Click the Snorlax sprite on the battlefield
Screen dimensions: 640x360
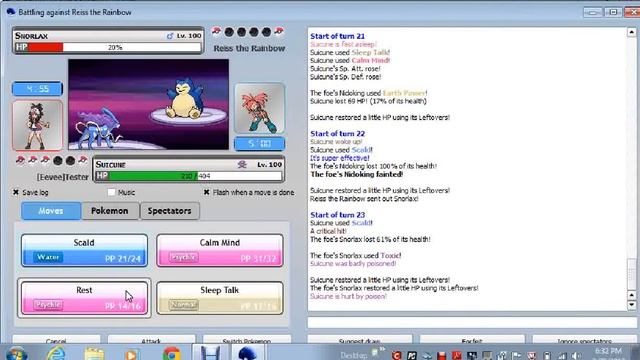(x=184, y=98)
